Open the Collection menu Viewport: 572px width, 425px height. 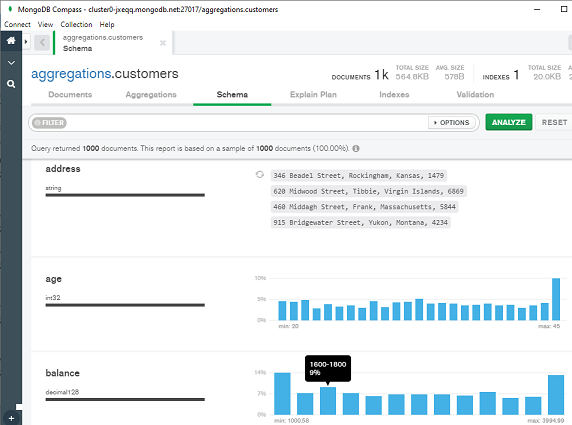76,24
